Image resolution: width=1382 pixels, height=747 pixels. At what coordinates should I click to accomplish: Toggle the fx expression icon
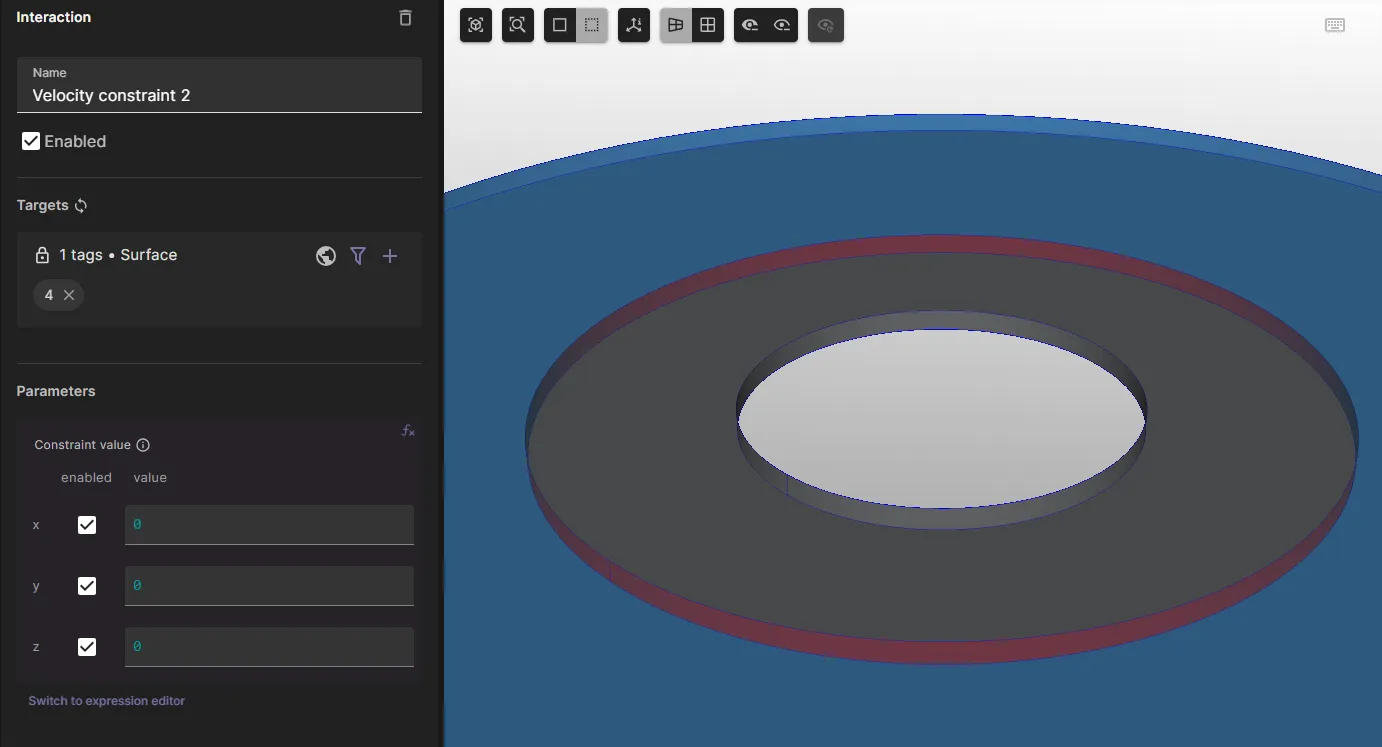(408, 431)
